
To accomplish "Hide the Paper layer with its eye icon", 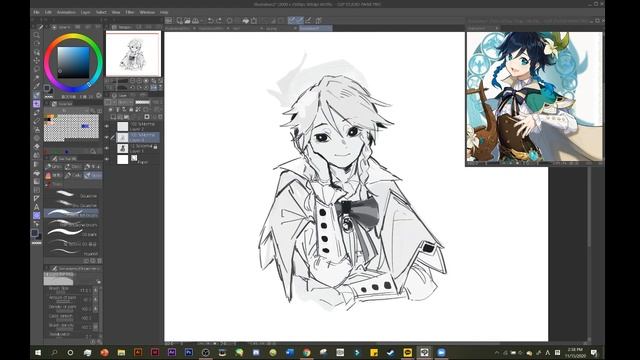I will 107,160.
